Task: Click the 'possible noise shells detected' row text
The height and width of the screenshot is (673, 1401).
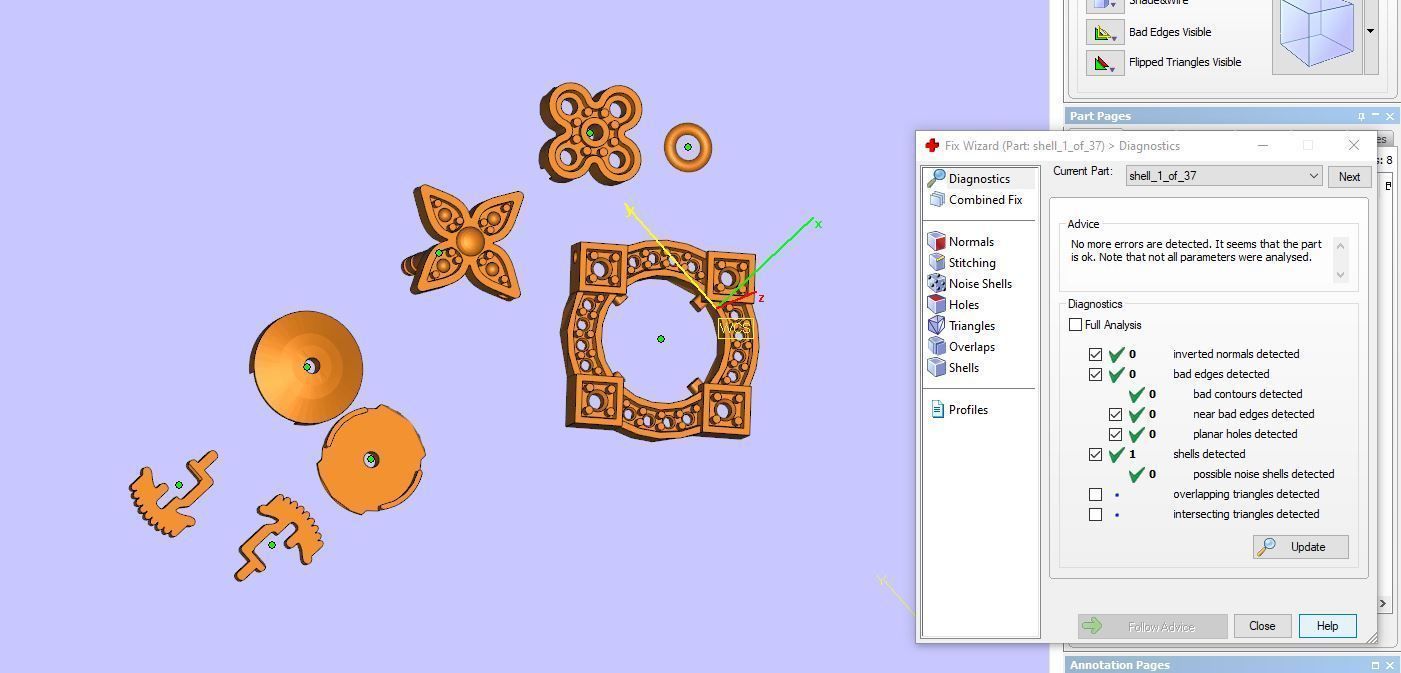Action: (x=1263, y=474)
